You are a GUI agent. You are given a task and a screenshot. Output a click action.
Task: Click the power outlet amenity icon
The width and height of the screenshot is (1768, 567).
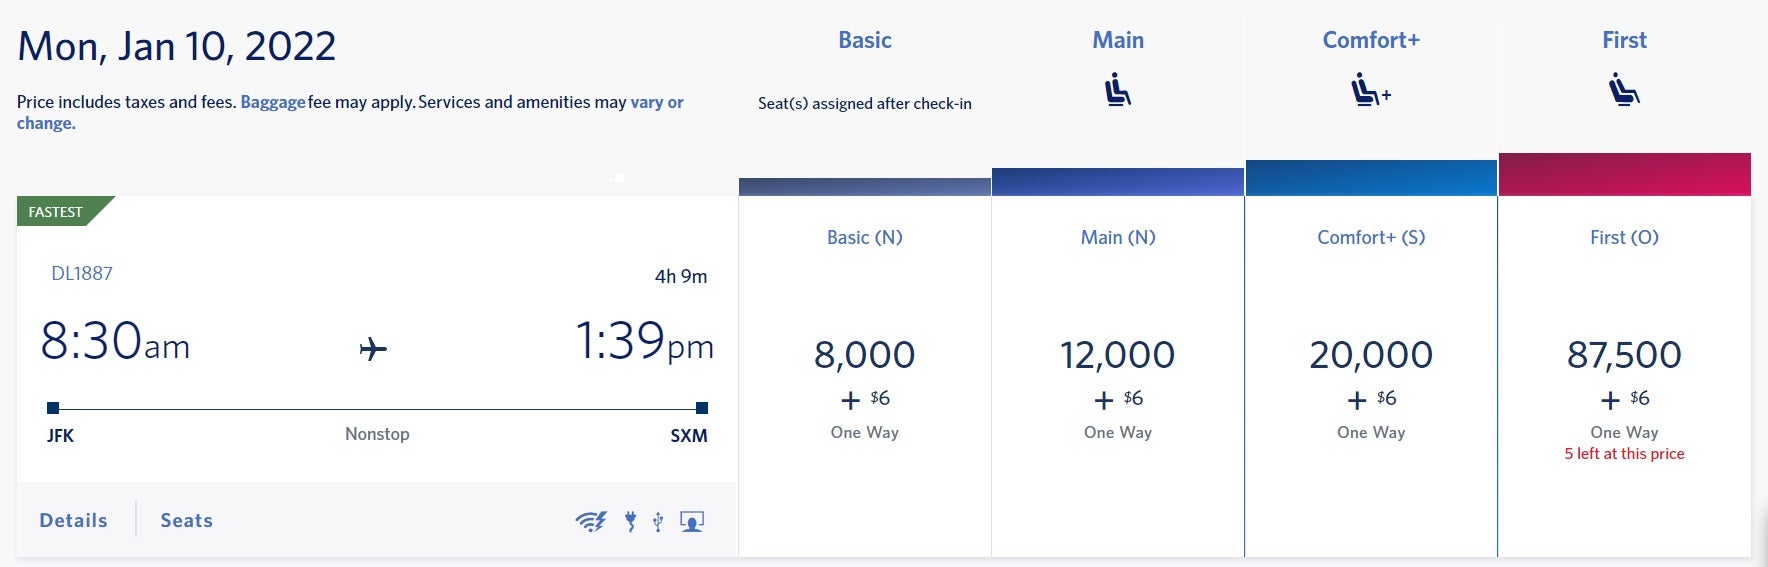(631, 521)
